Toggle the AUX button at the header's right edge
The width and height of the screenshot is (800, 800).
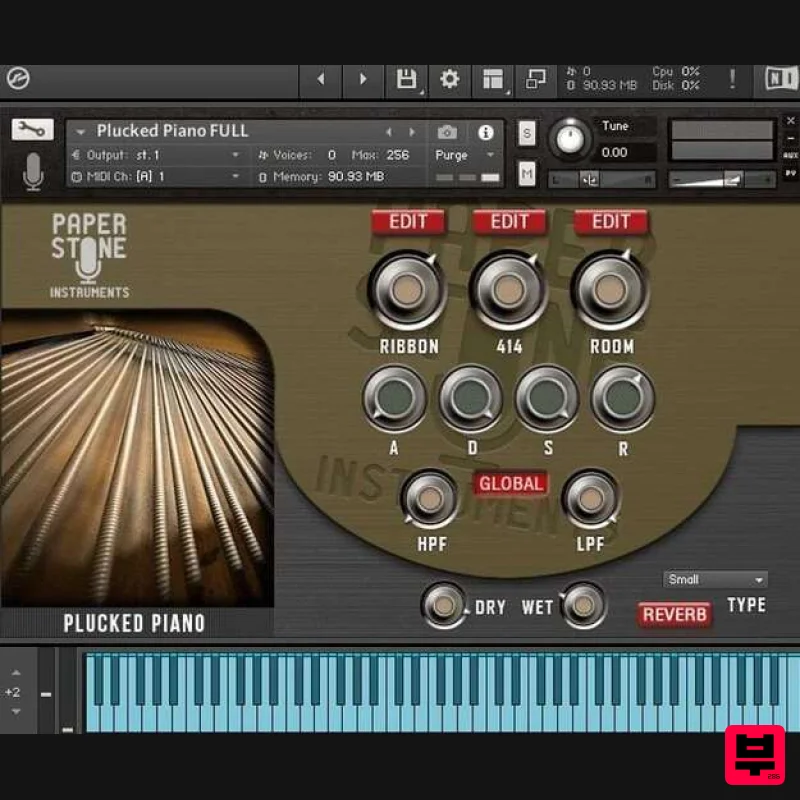(x=790, y=155)
